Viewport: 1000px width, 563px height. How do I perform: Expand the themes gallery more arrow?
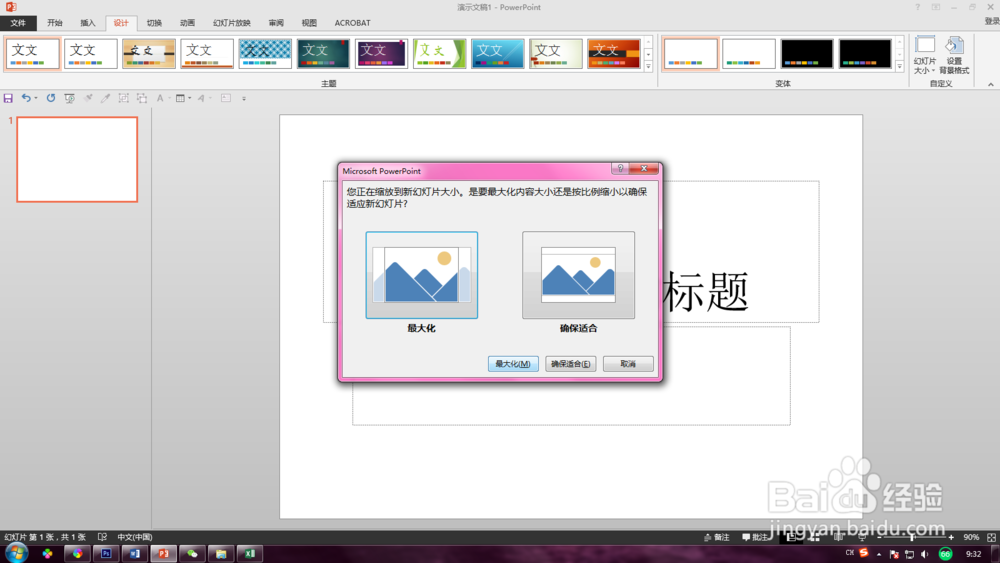(x=649, y=66)
